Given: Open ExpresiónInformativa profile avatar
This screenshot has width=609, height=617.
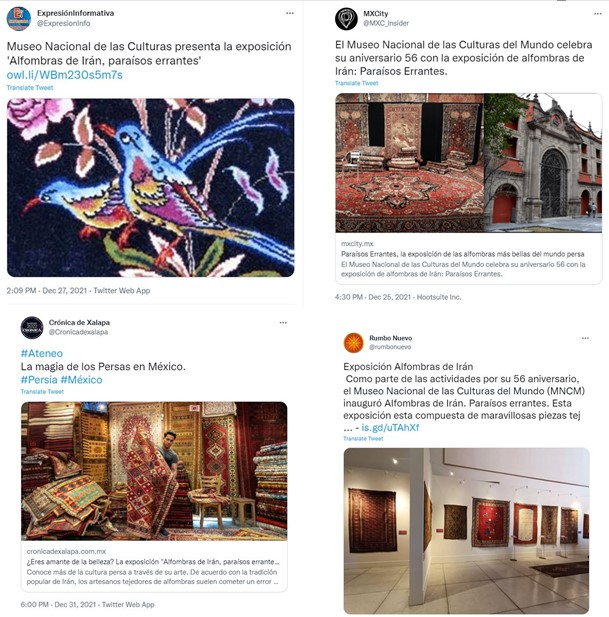Looking at the screenshot, I should point(18,18).
